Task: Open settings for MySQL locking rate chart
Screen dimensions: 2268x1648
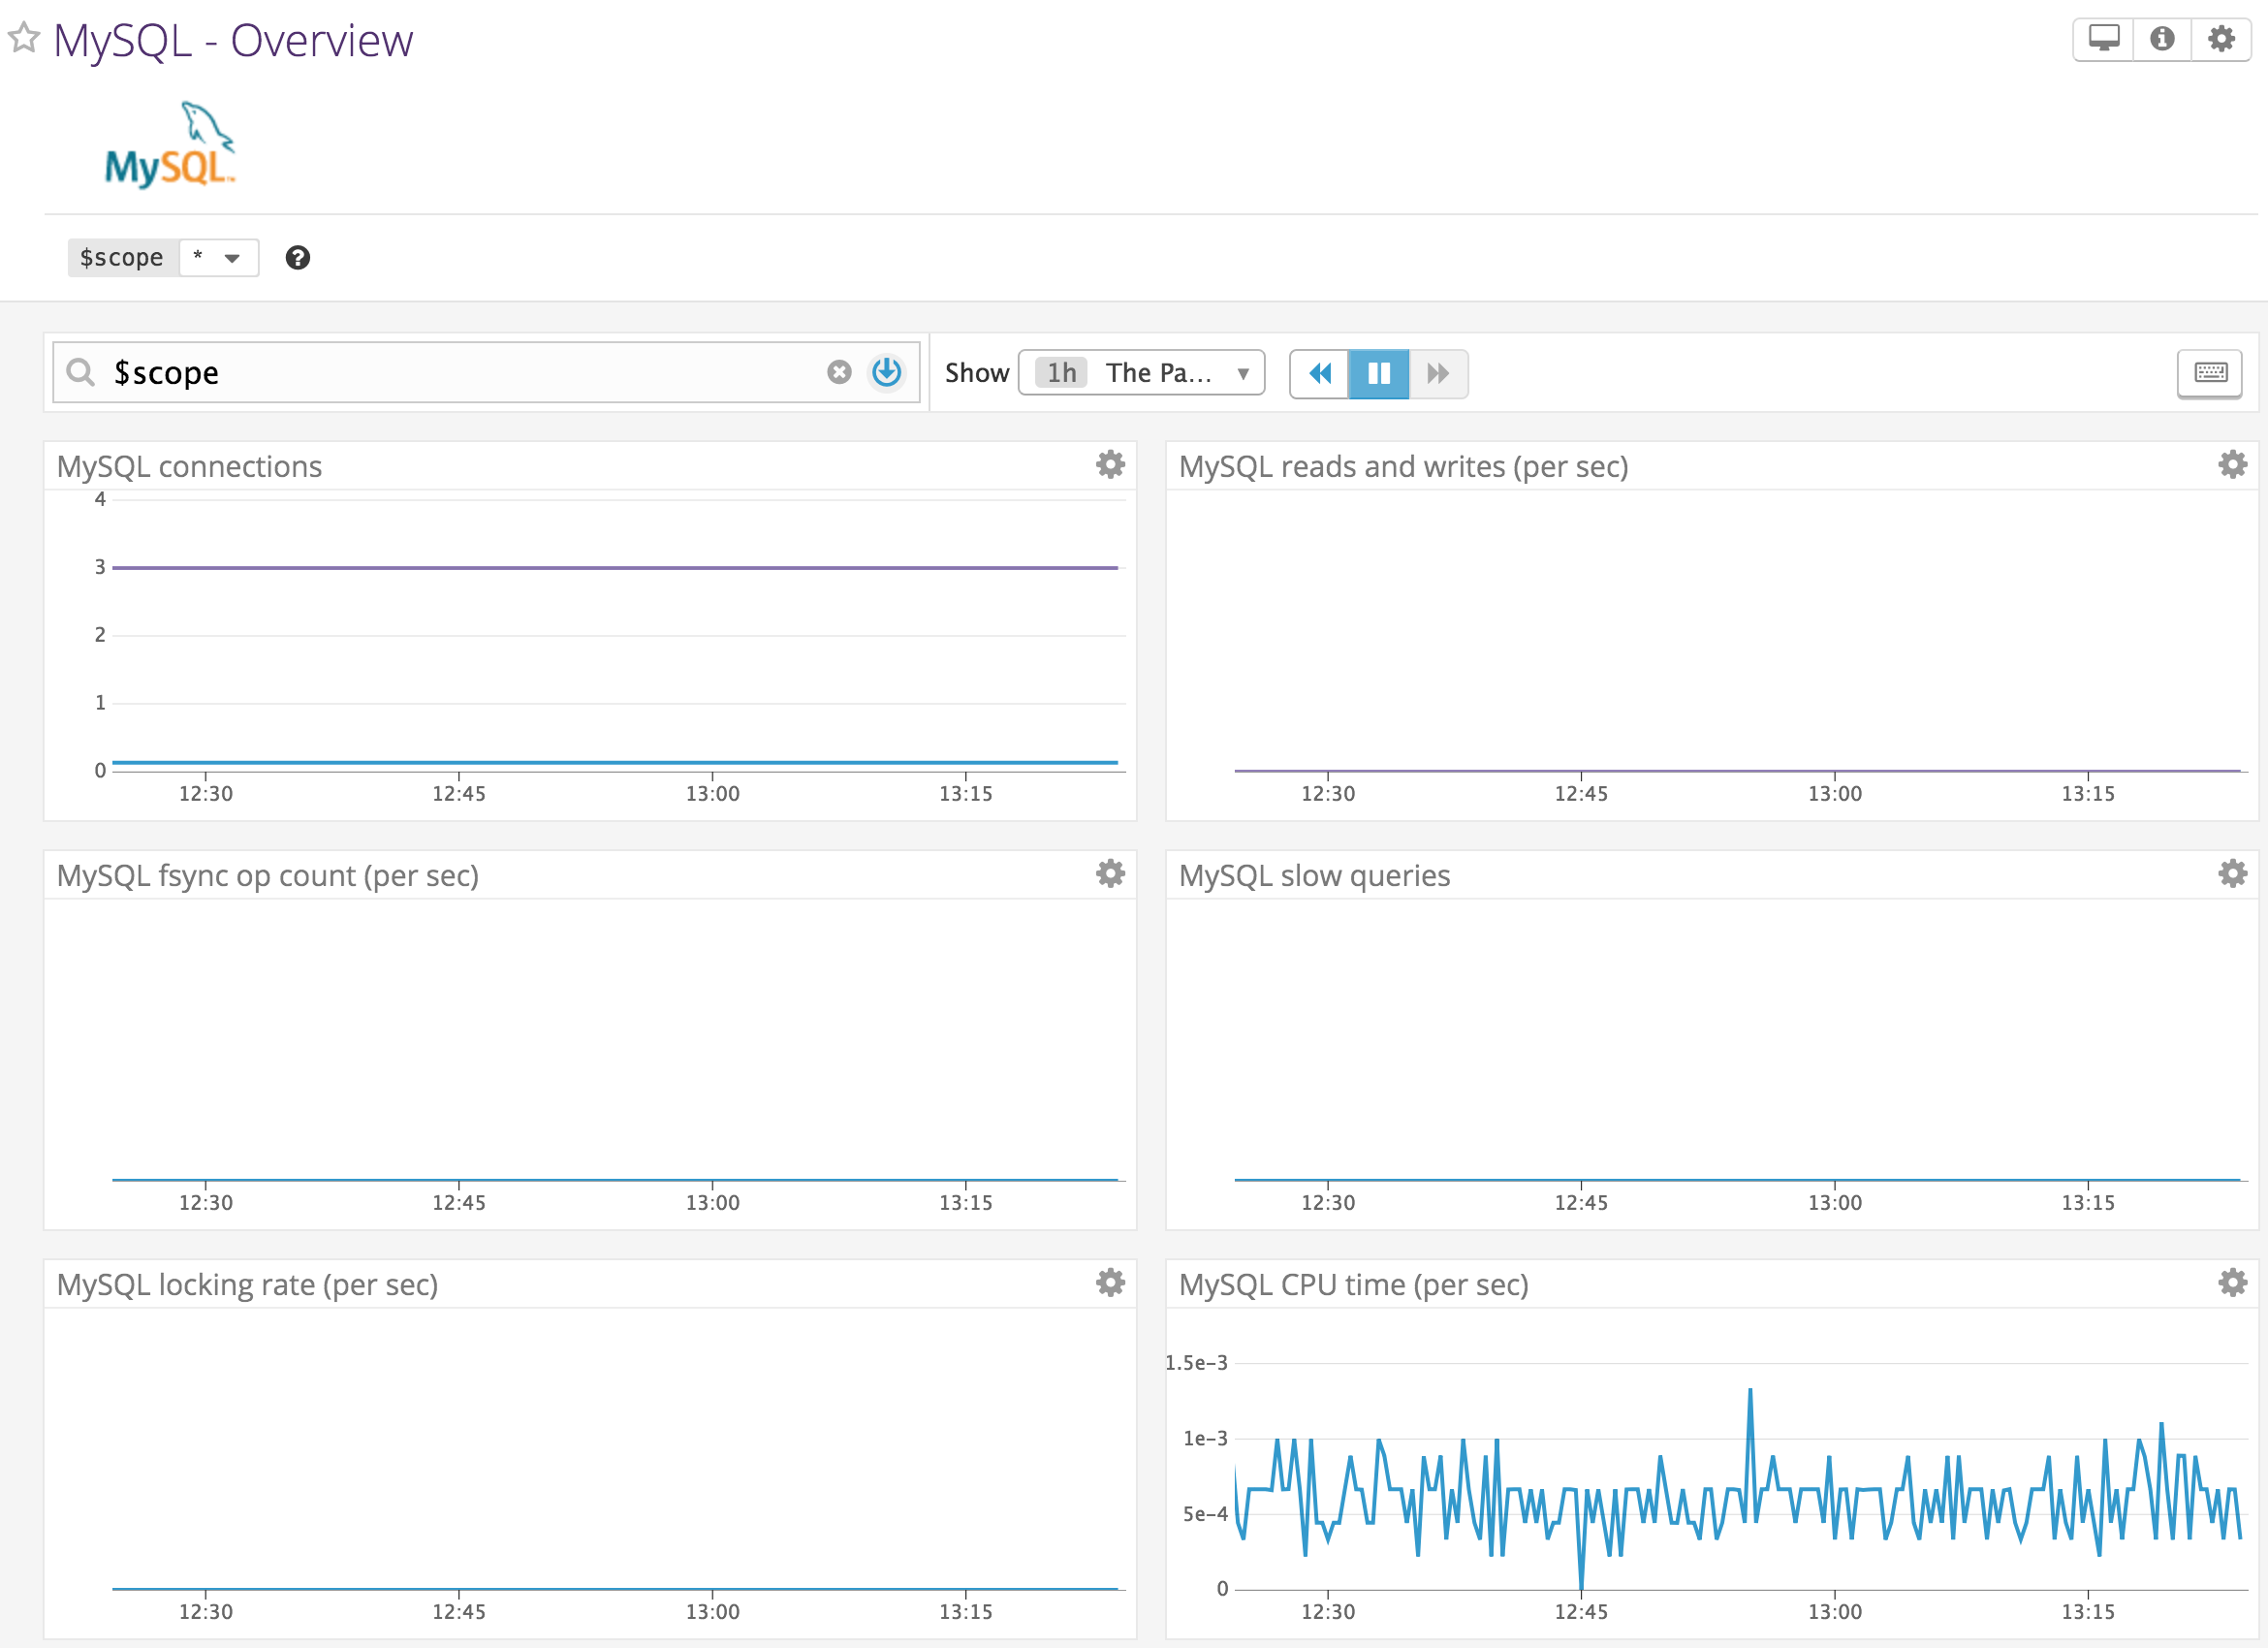Action: pos(1110,1283)
